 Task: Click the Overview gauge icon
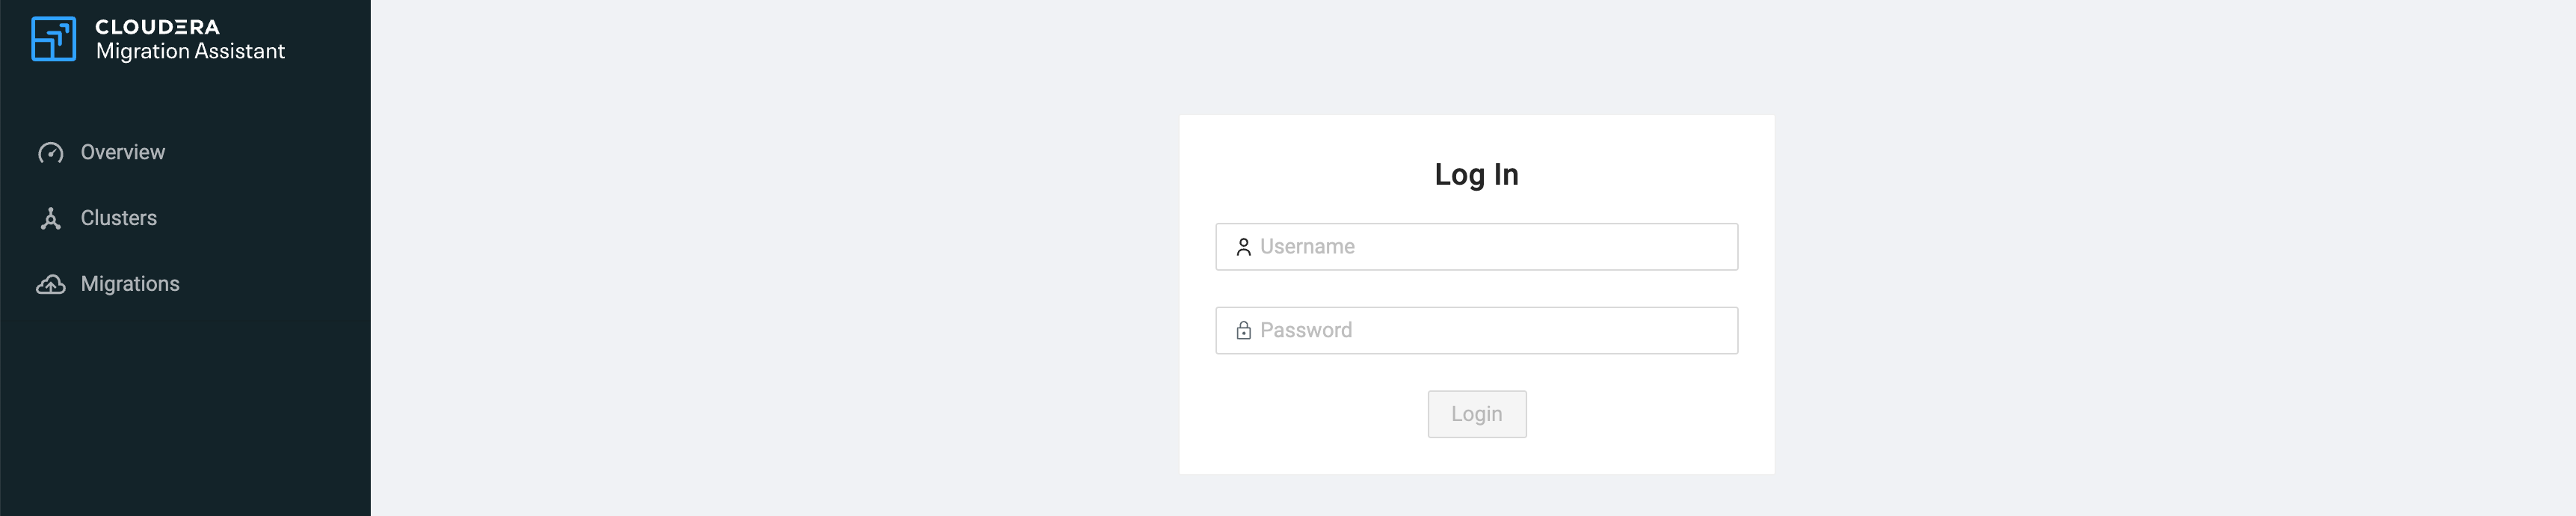point(51,153)
